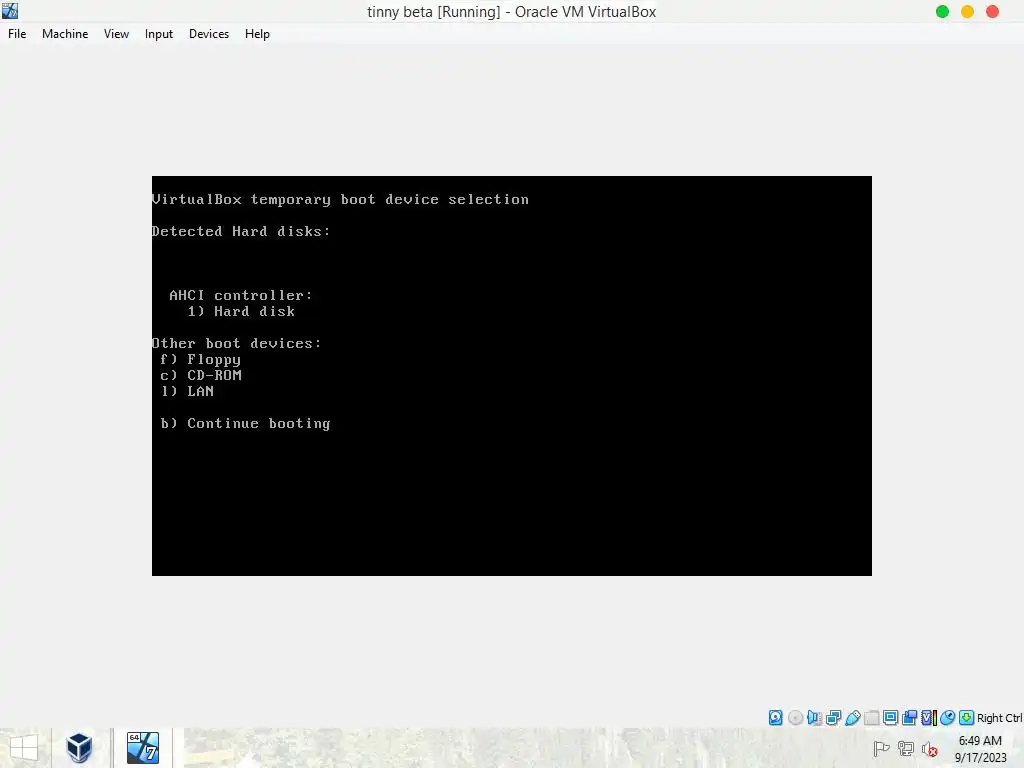Open the View menu

click(x=116, y=34)
